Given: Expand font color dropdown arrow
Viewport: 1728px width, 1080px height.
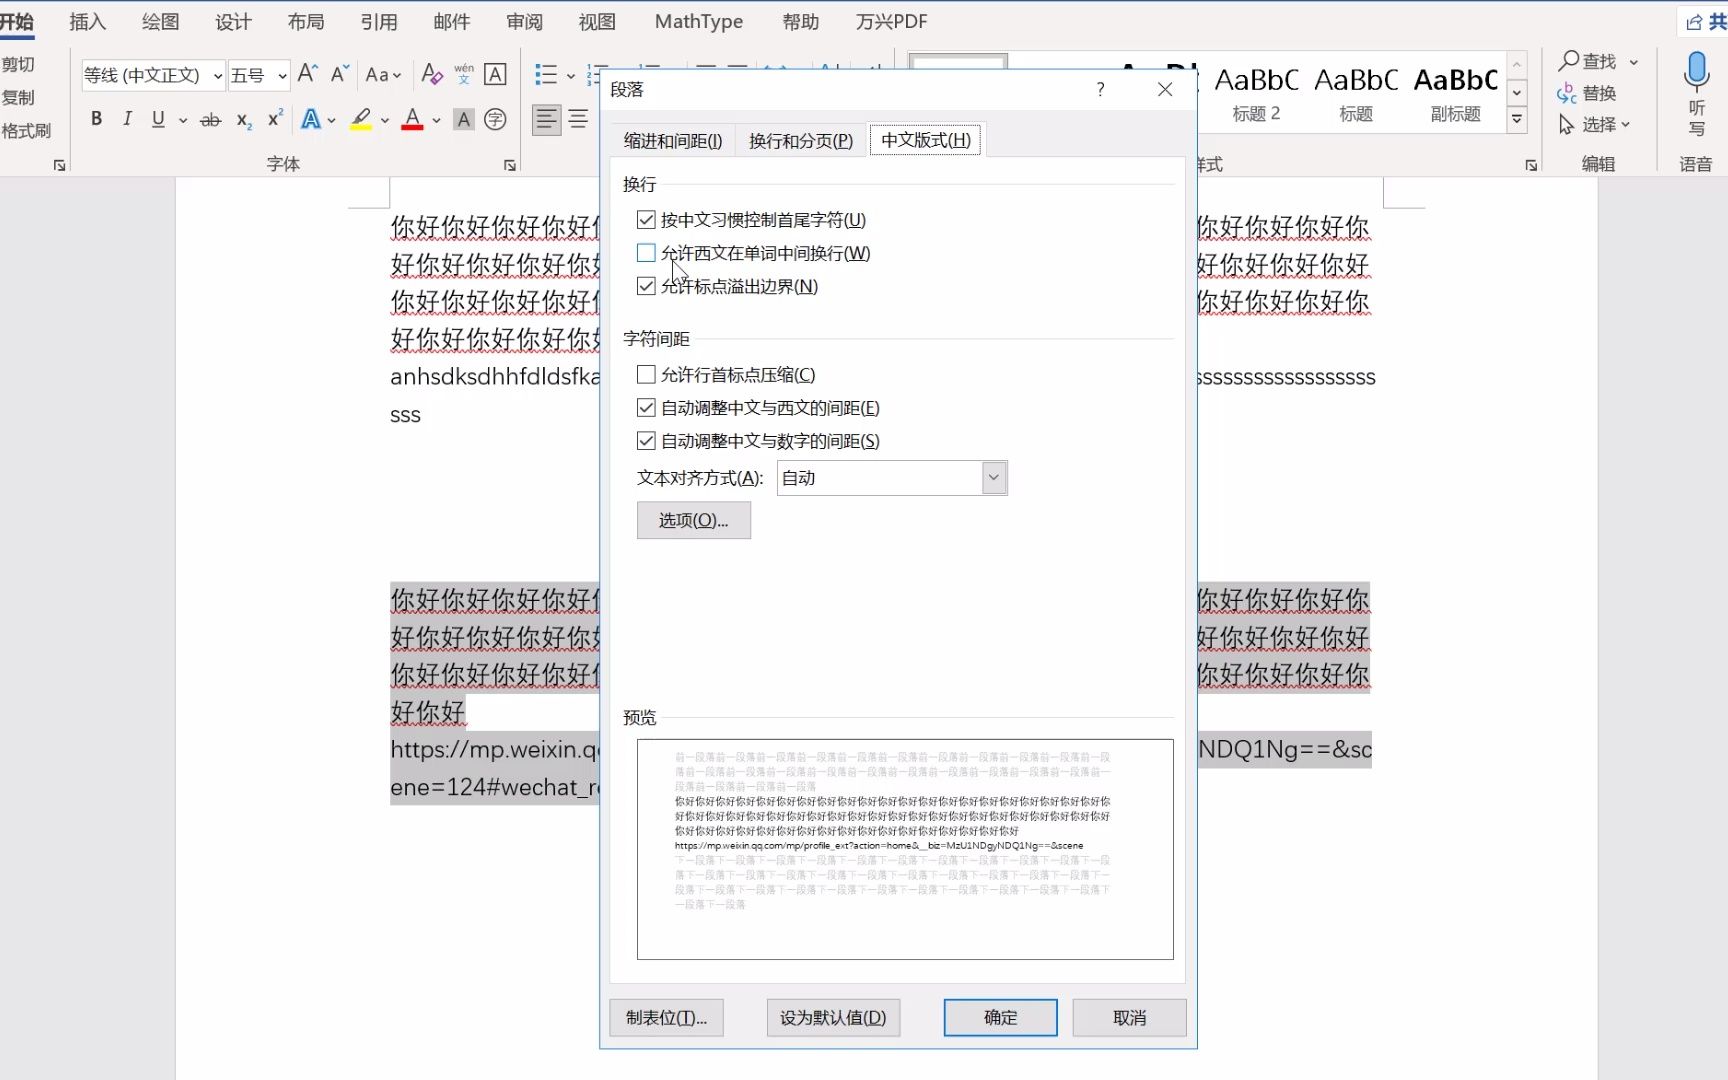Looking at the screenshot, I should pyautogui.click(x=437, y=120).
